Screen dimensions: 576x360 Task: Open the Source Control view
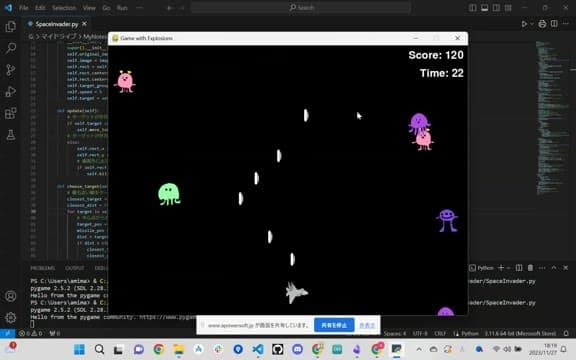click(11, 70)
